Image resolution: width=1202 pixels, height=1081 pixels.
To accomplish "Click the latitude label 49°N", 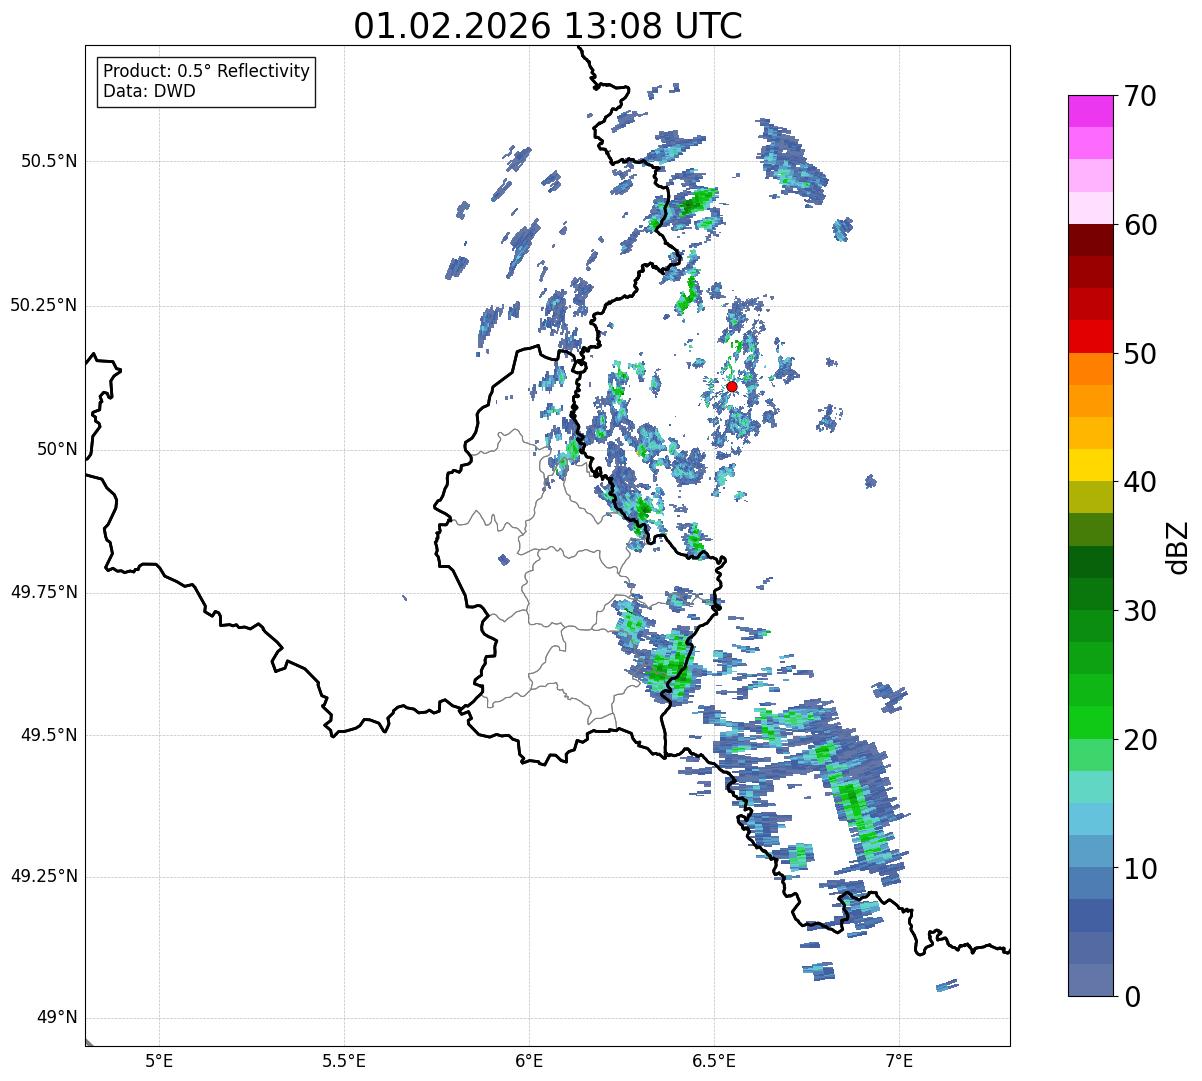I will 57,1018.
